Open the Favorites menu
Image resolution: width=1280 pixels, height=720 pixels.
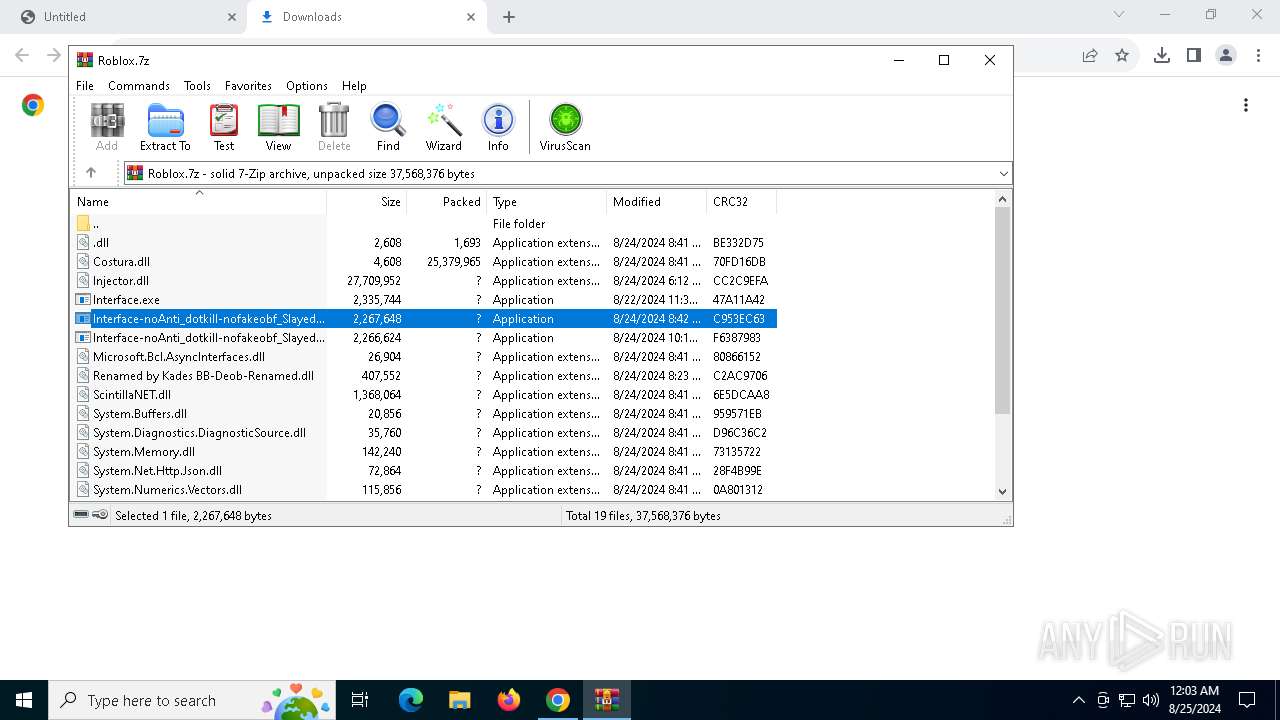click(x=248, y=86)
